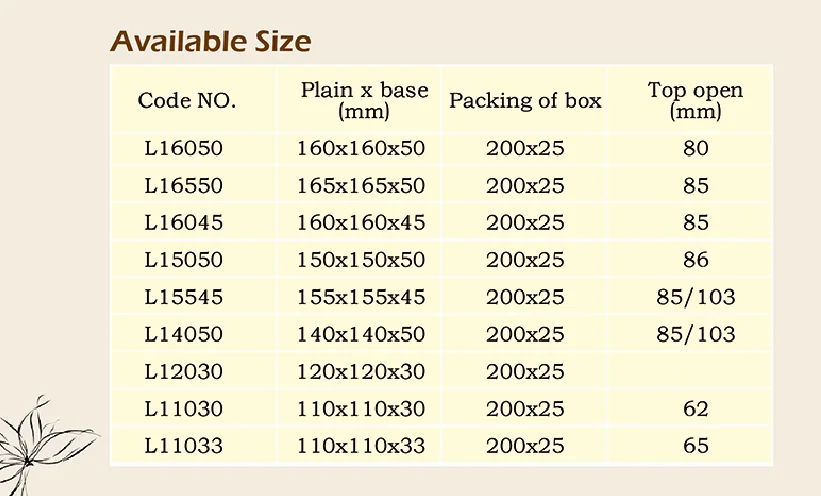Select the Top open value 62
The height and width of the screenshot is (496, 821).
pos(696,408)
